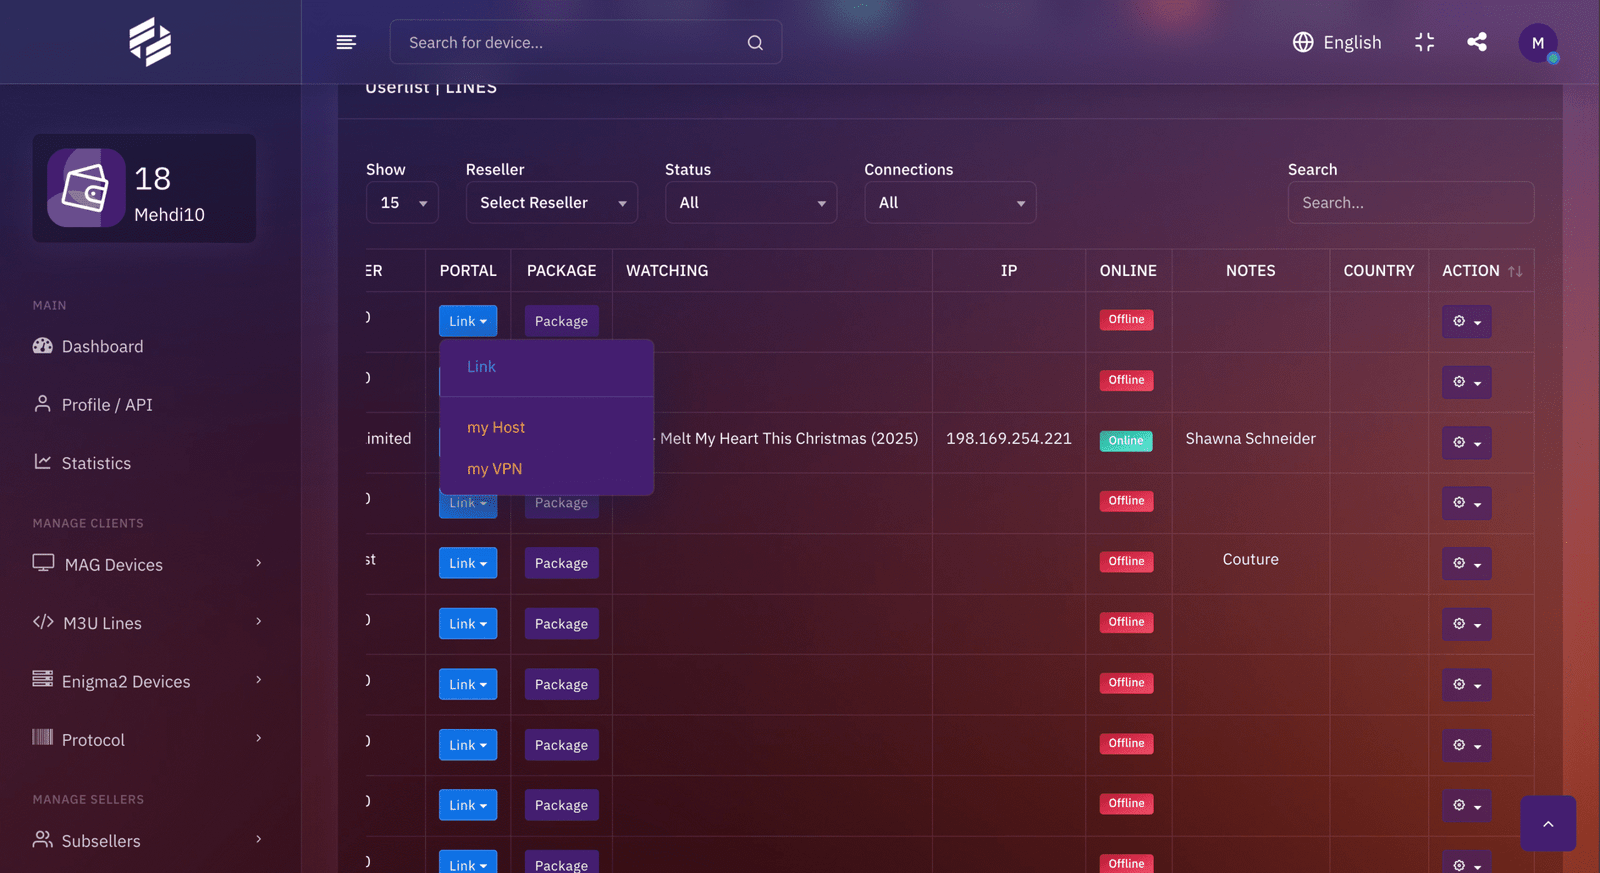Click the globe language icon
Screen dimensions: 1600x873
click(1303, 42)
